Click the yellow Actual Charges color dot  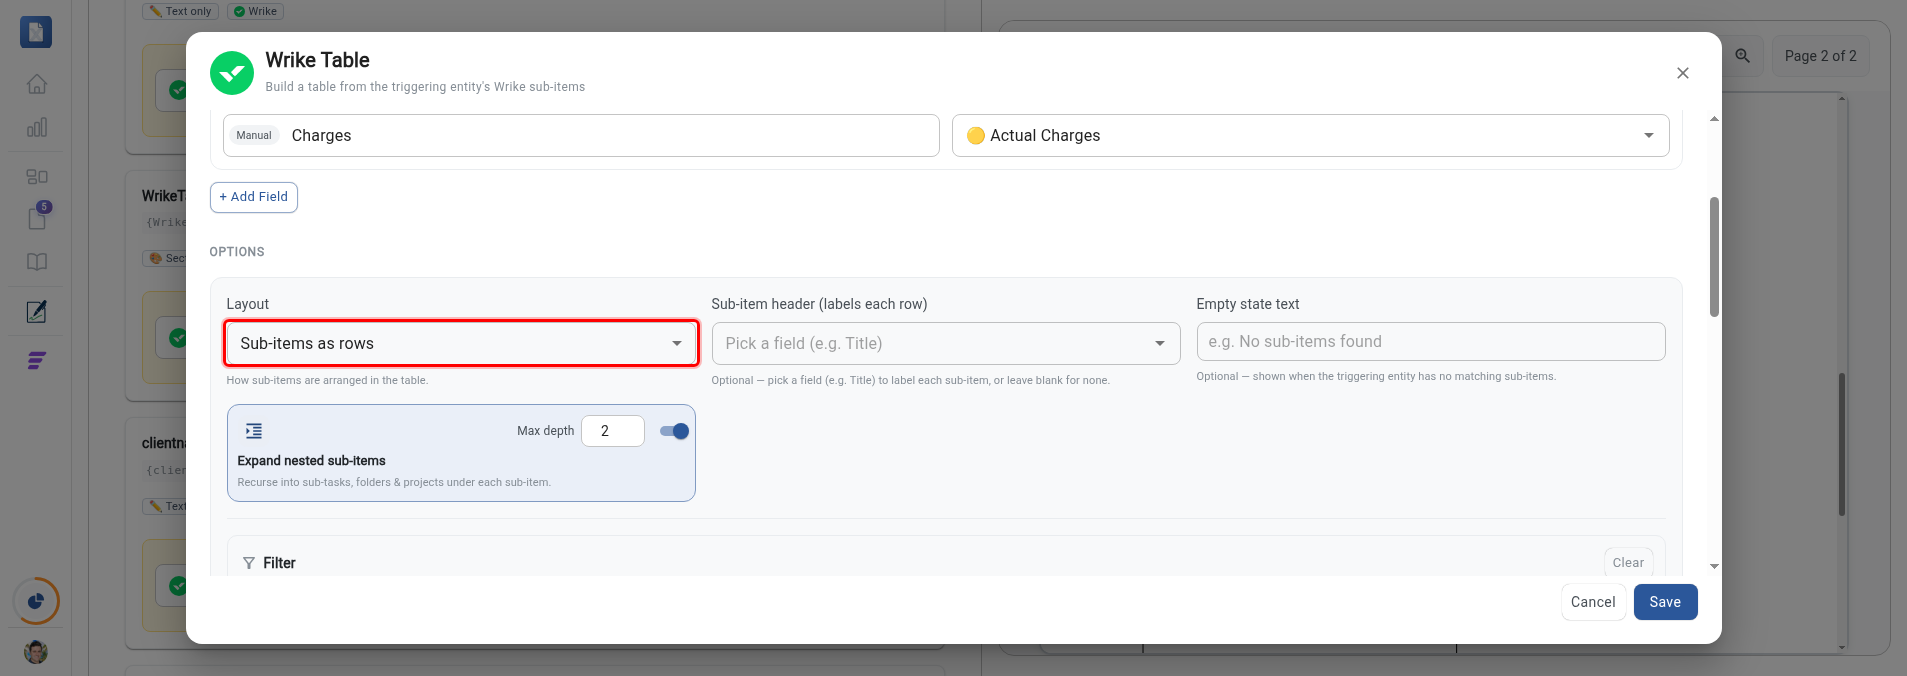[x=976, y=135]
